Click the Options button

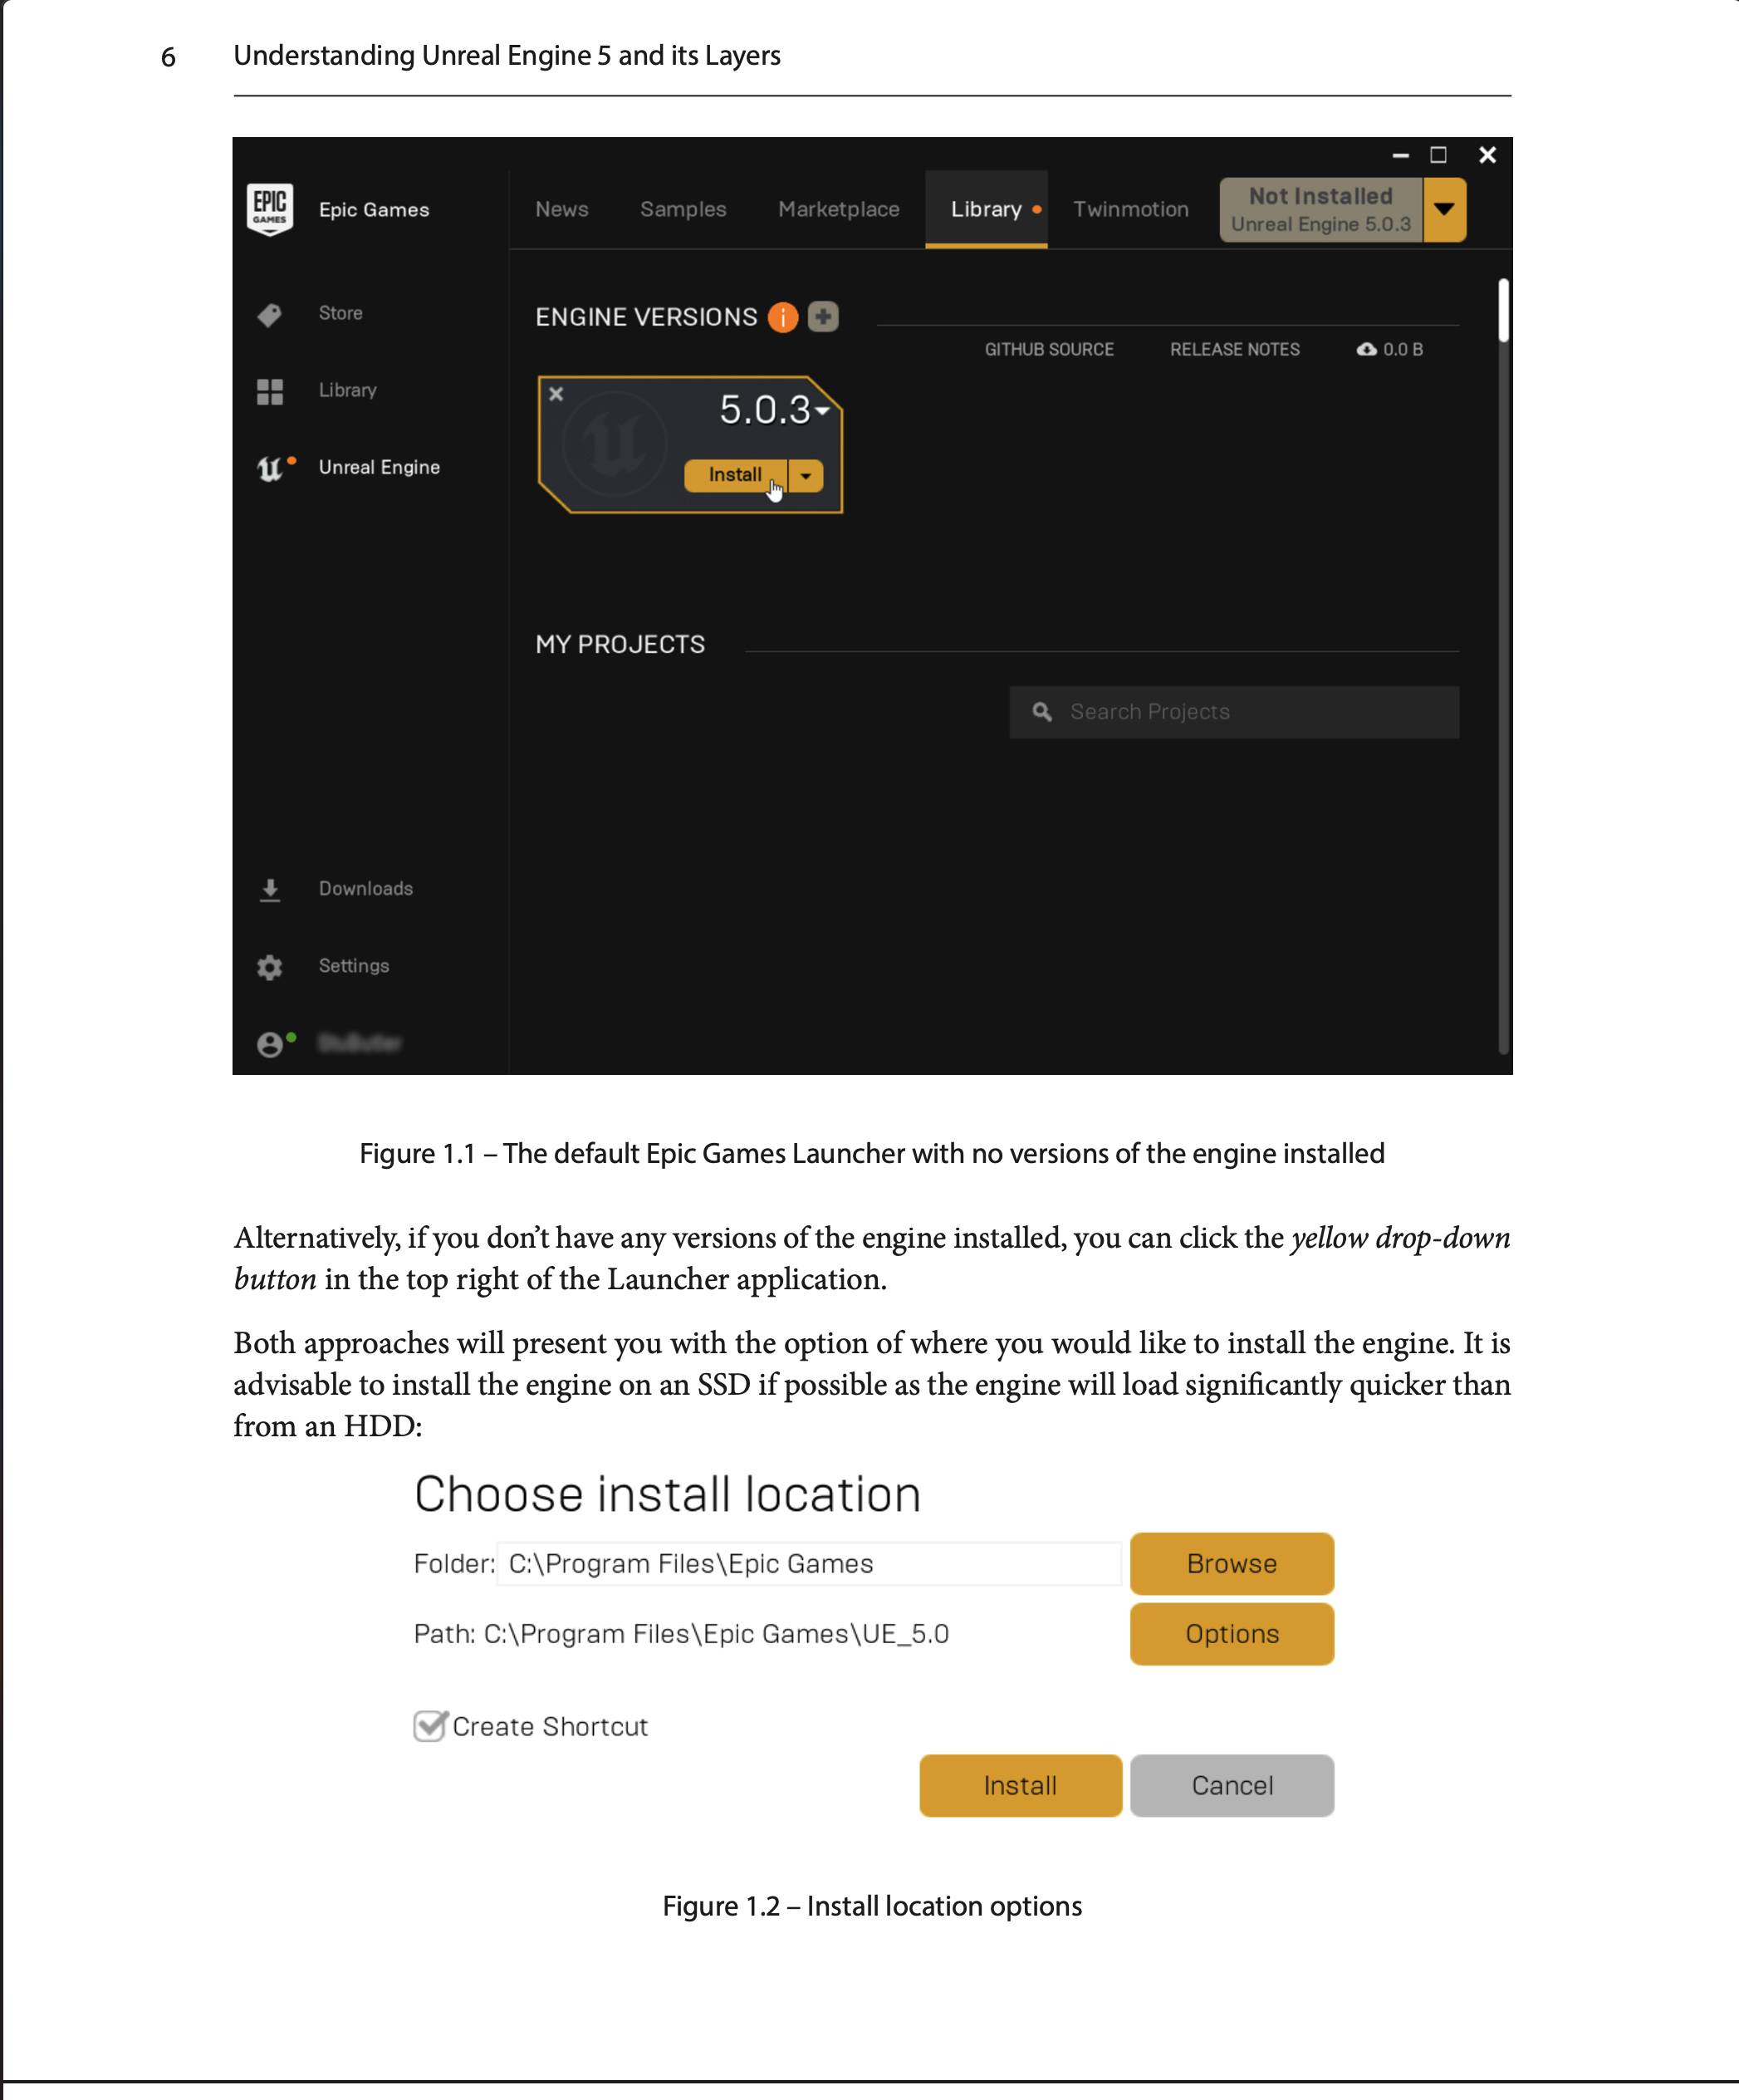click(1232, 1633)
